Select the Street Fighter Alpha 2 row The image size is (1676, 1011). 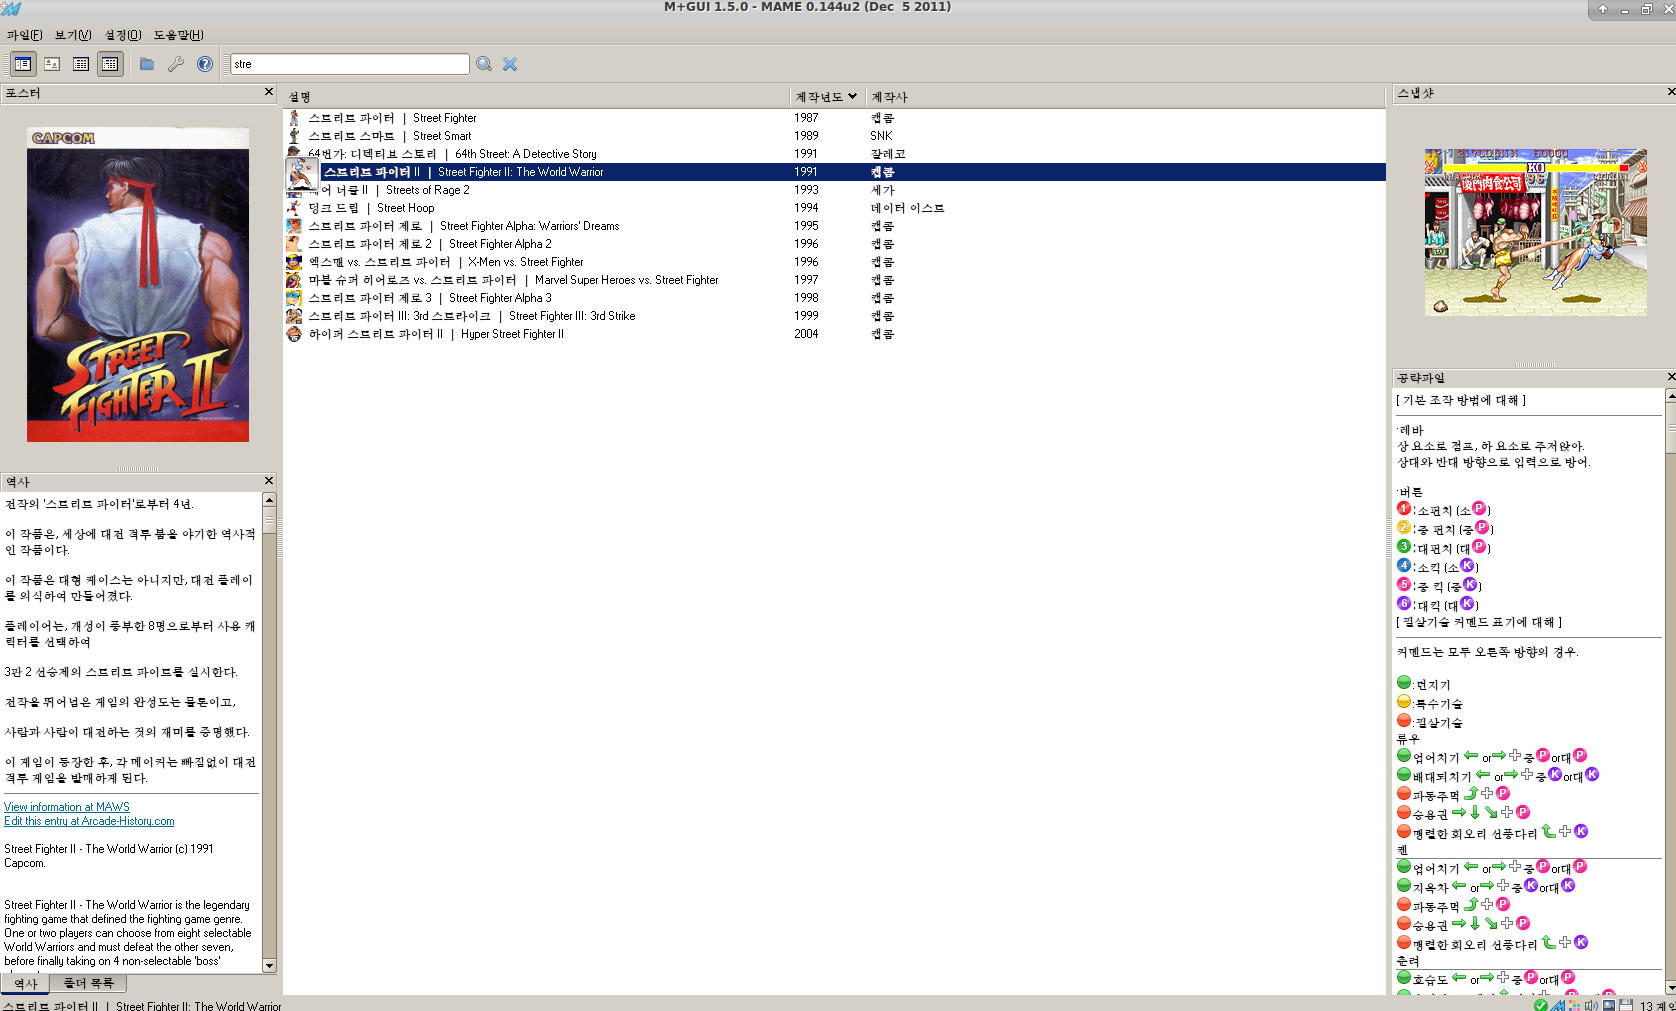point(835,244)
